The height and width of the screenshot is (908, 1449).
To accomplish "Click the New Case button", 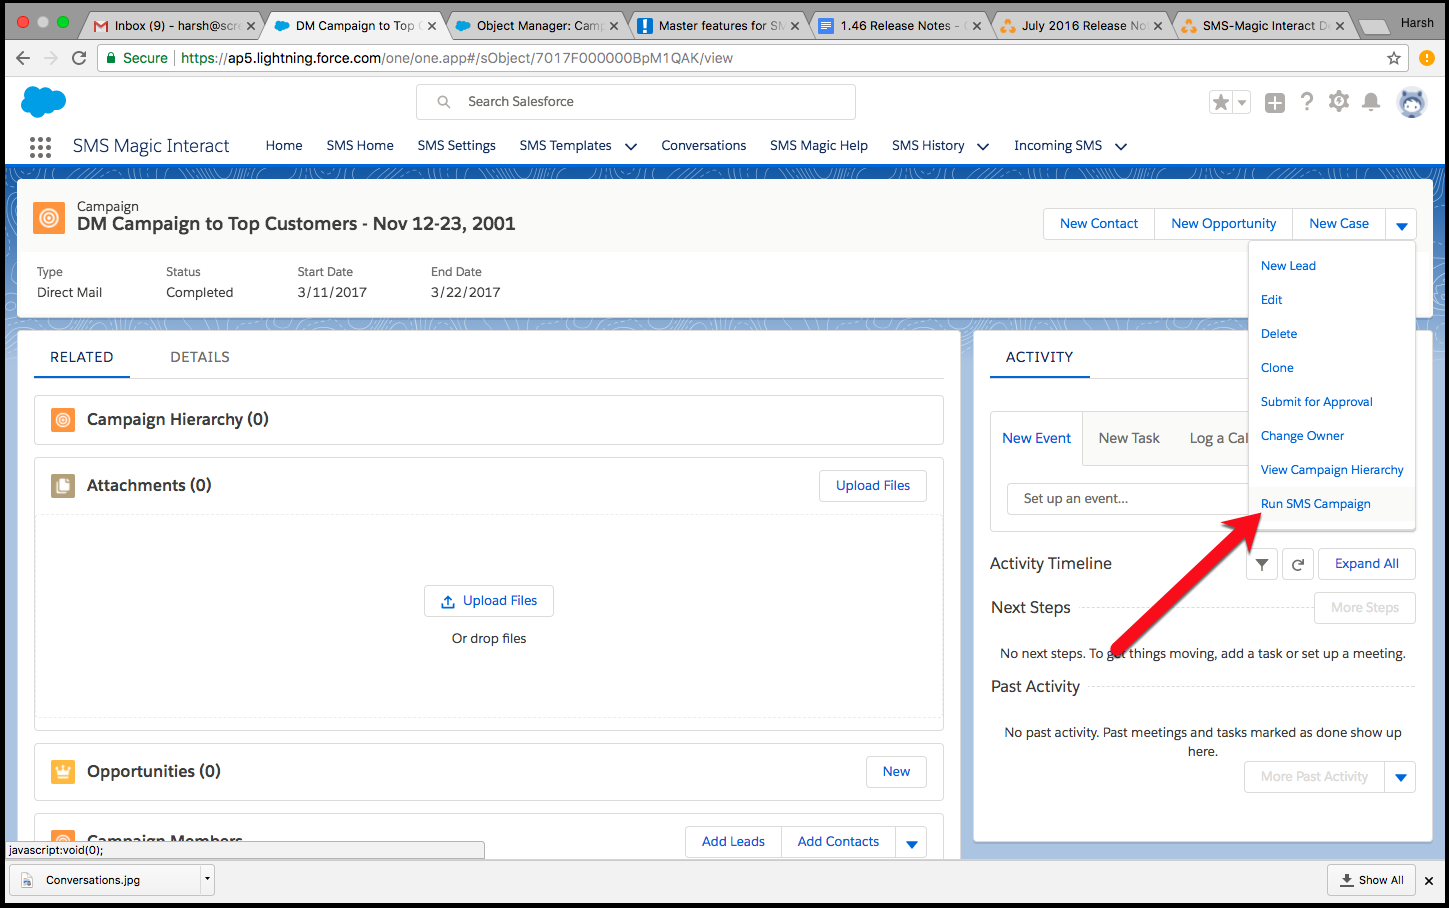I will point(1339,224).
